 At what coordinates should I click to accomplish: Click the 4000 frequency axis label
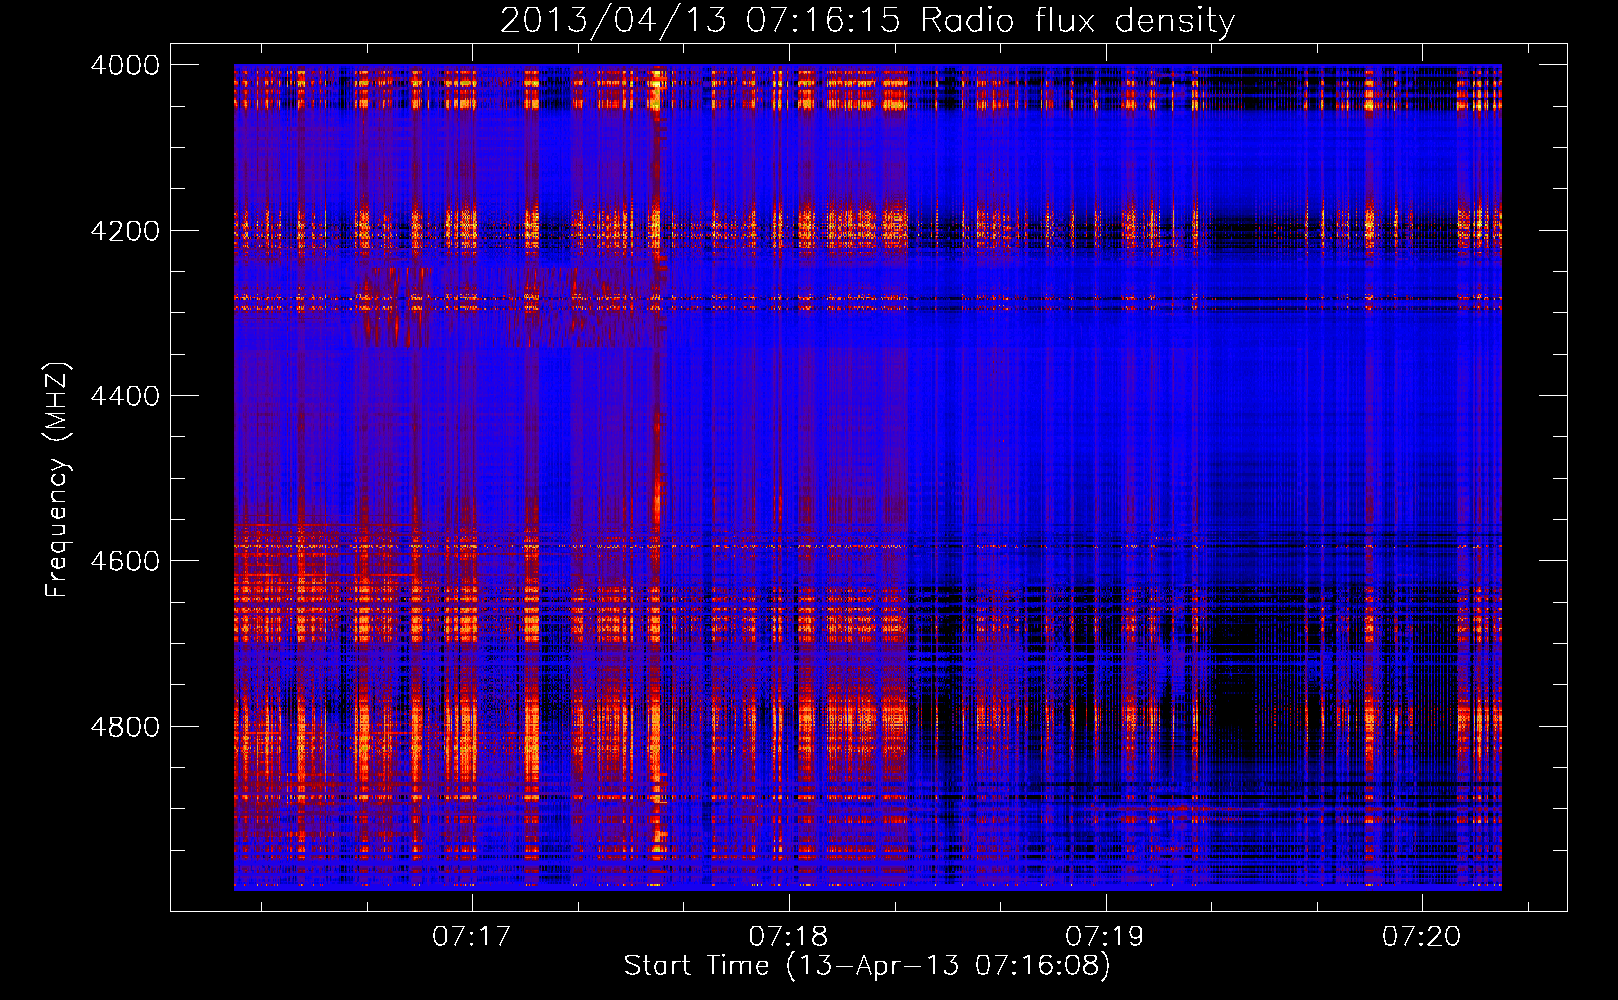tap(125, 65)
